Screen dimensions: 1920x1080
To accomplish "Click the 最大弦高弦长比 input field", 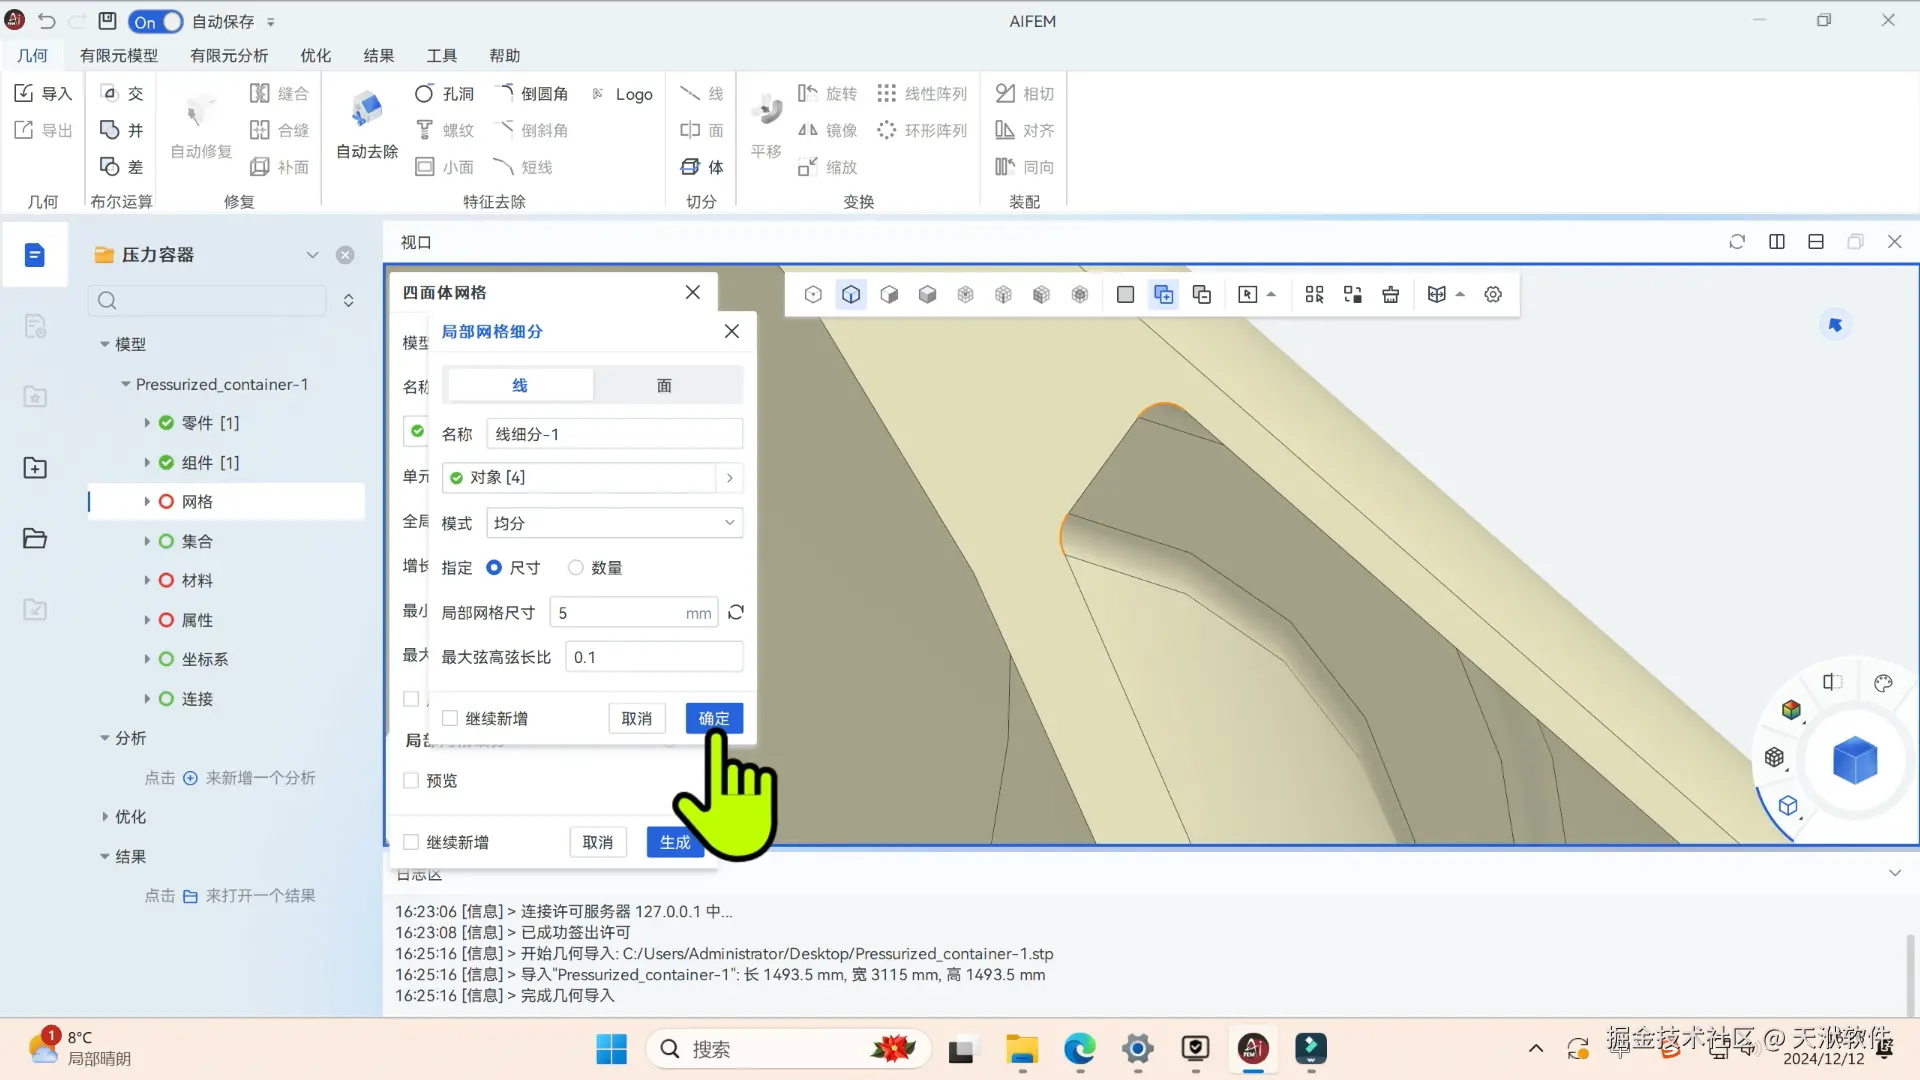I will [654, 657].
